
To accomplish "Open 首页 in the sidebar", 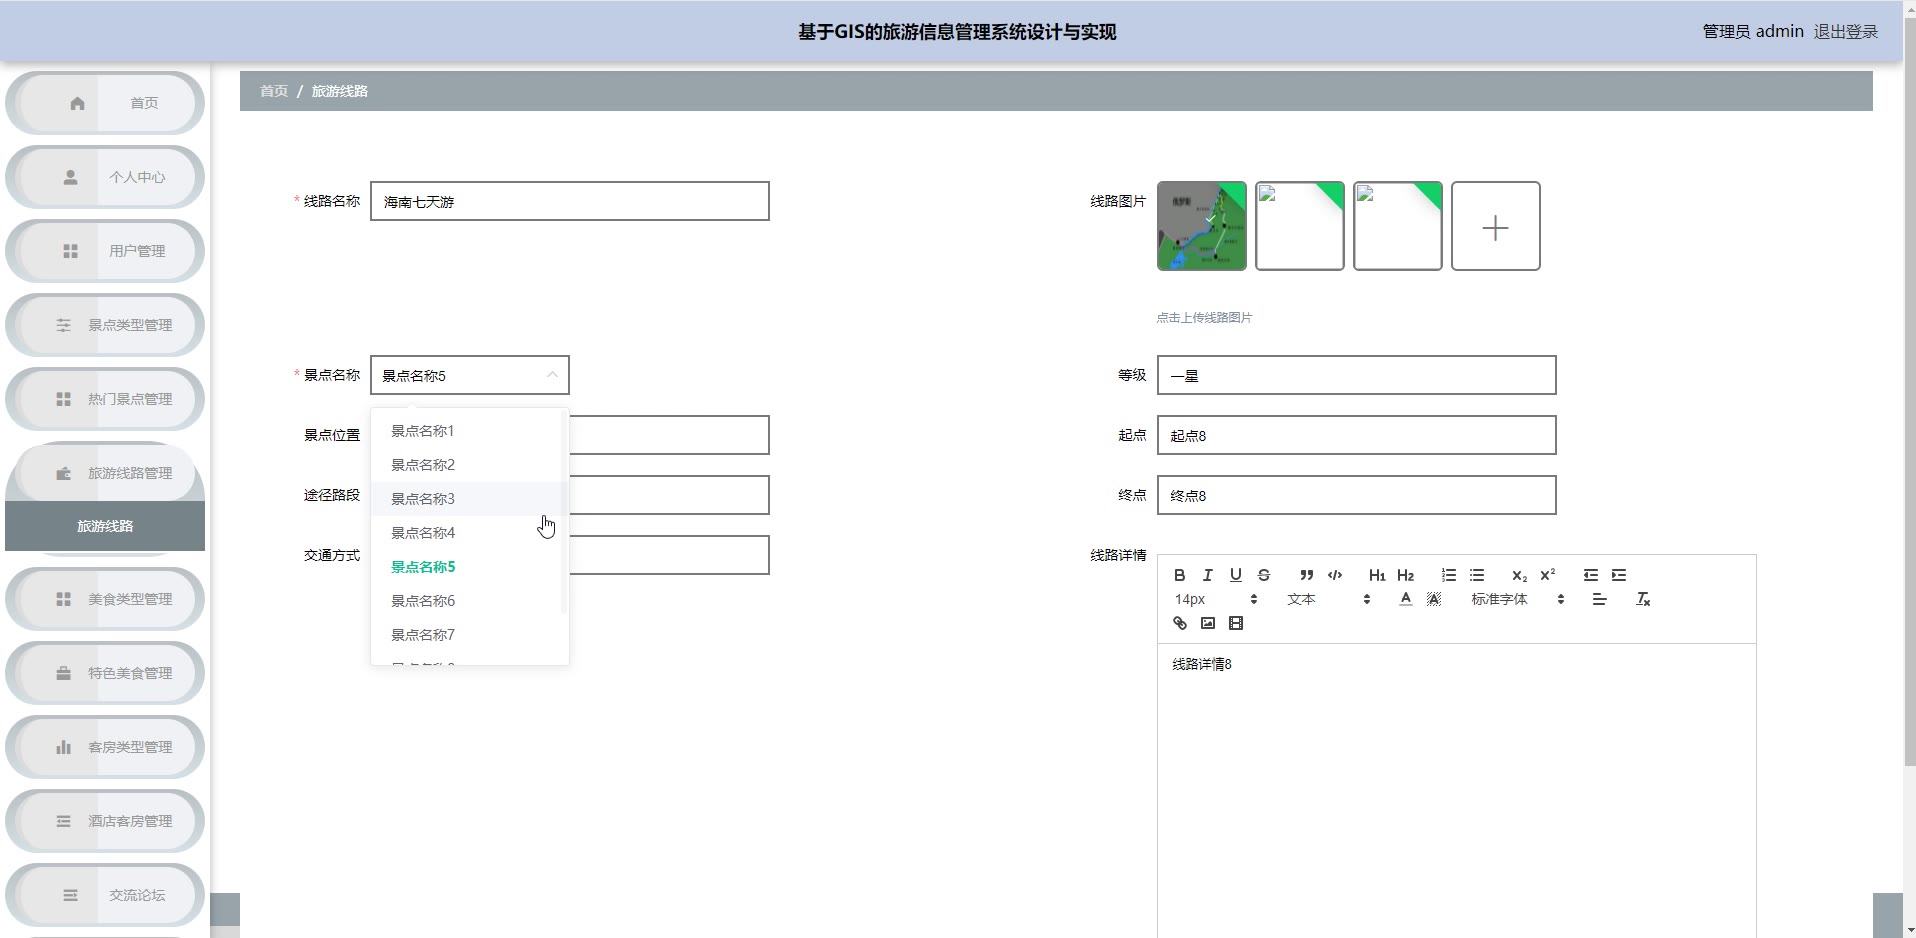I will pyautogui.click(x=105, y=103).
